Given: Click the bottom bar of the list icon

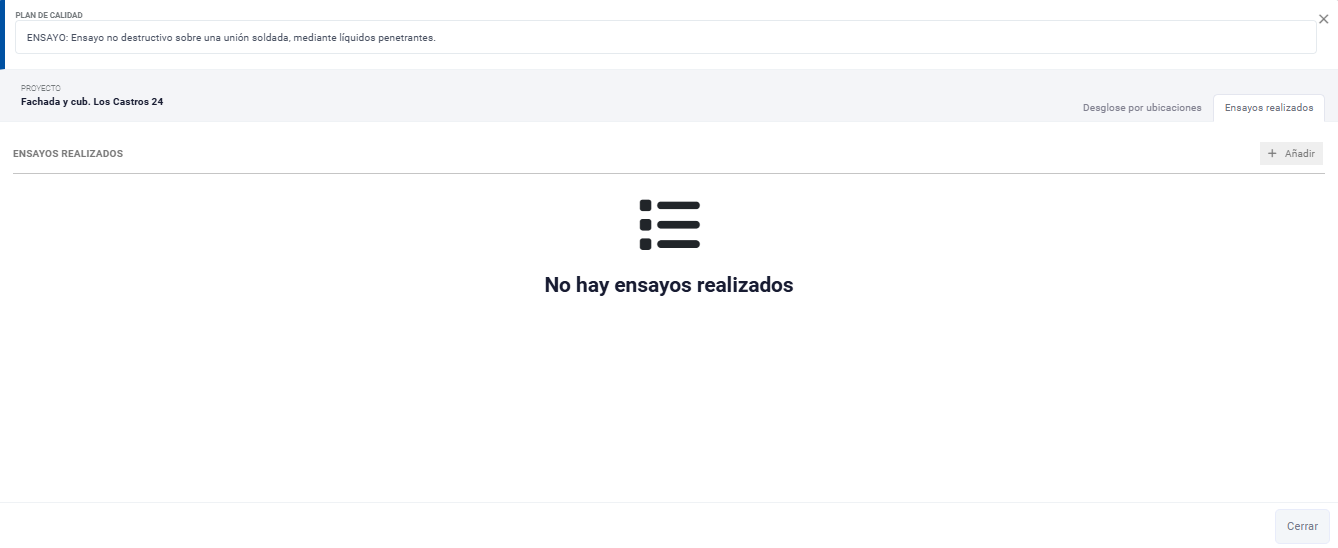Looking at the screenshot, I should pos(678,244).
